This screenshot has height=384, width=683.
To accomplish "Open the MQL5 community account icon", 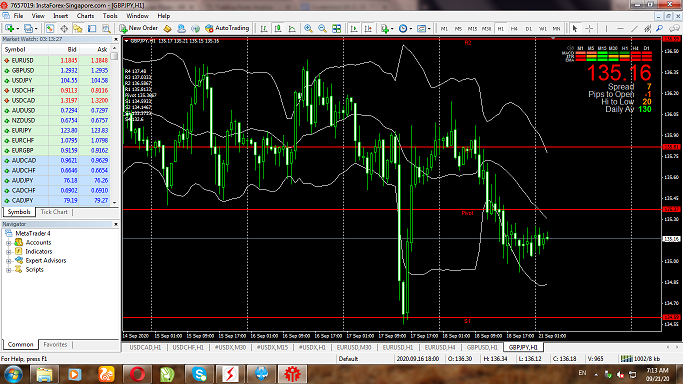I will pos(181,28).
